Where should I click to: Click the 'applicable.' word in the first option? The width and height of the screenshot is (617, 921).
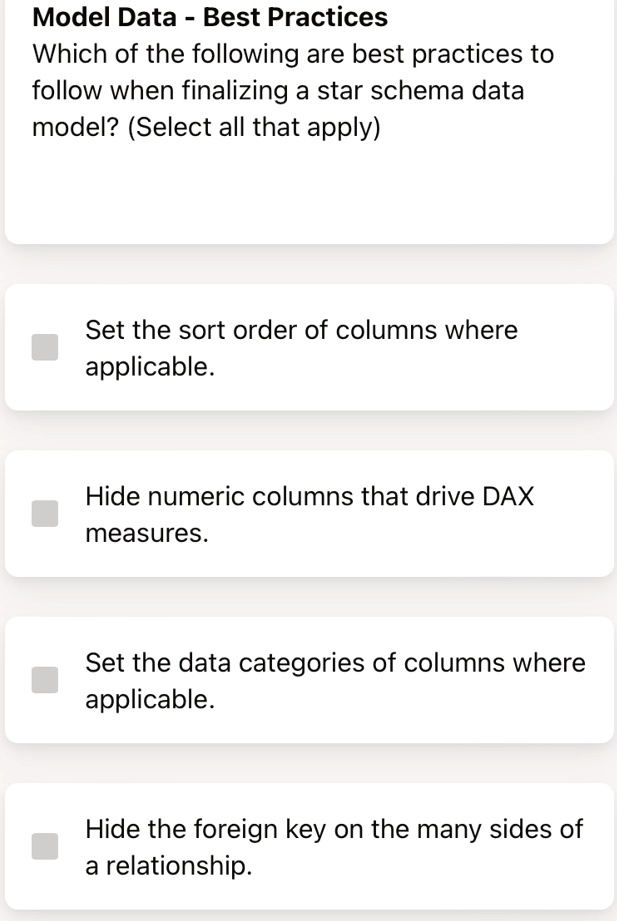click(150, 367)
